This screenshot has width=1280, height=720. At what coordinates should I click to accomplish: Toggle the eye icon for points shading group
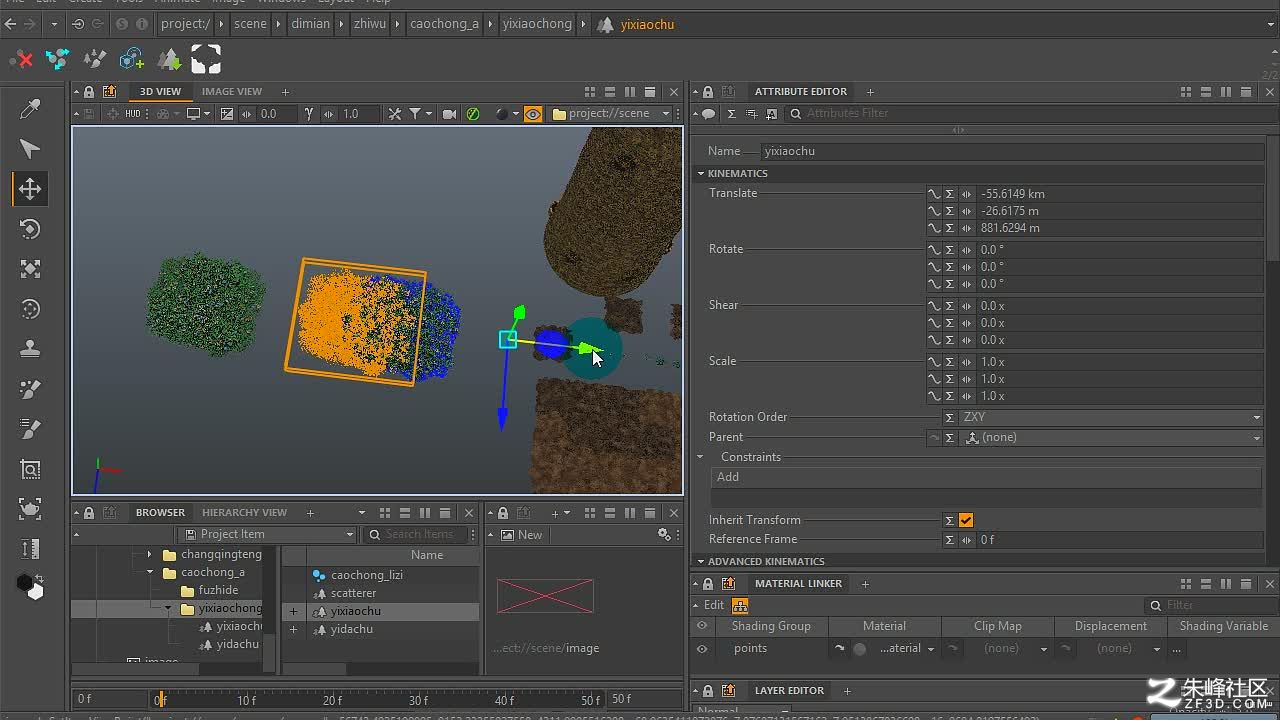point(702,648)
